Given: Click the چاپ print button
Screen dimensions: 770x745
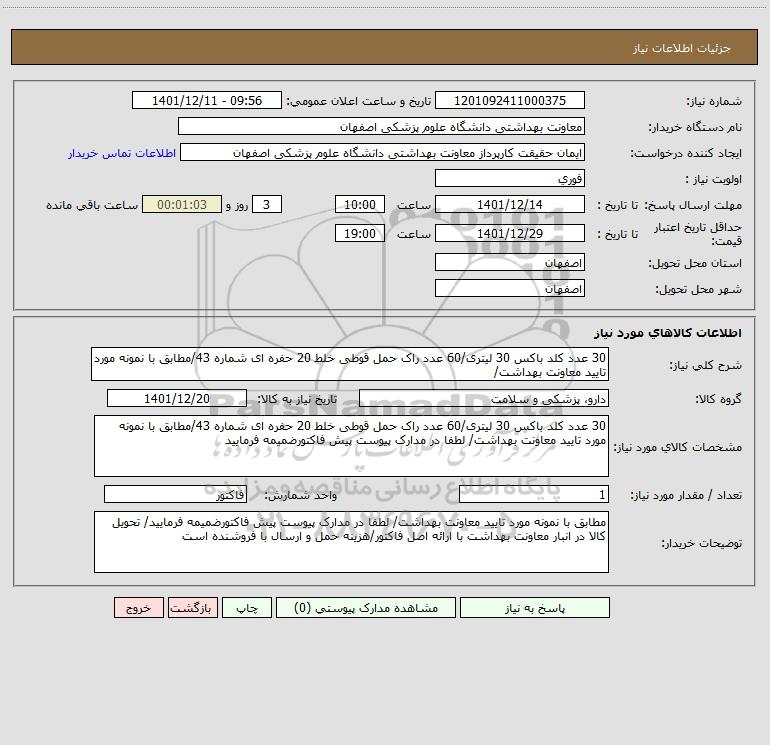Looking at the screenshot, I should 247,608.
